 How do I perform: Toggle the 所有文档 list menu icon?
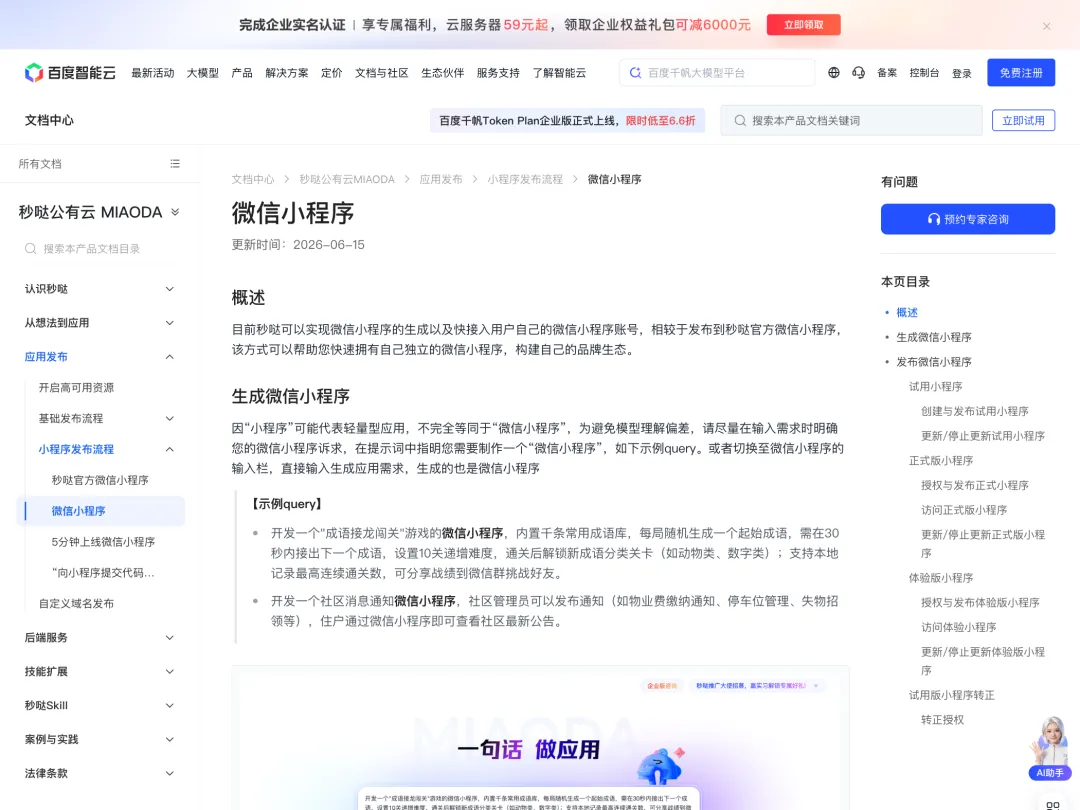[175, 163]
